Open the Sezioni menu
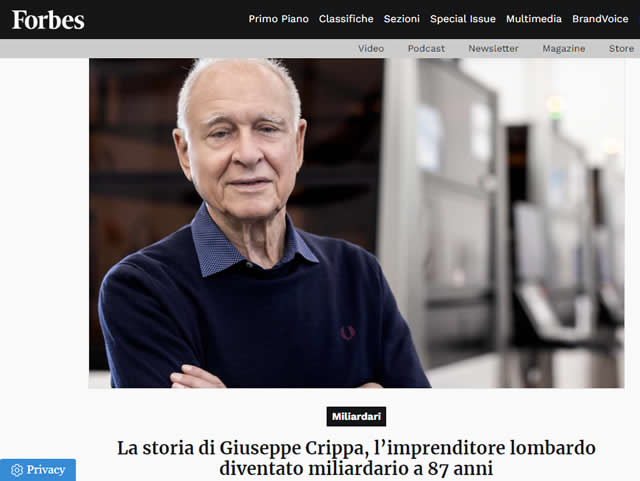 click(402, 19)
